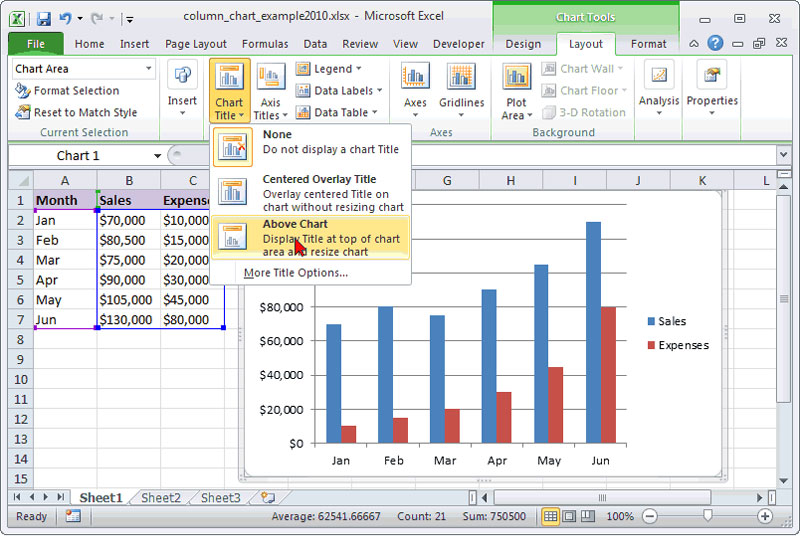Viewport: 800px width, 560px height.
Task: Open Data Labels dropdown arrow
Action: click(x=379, y=90)
